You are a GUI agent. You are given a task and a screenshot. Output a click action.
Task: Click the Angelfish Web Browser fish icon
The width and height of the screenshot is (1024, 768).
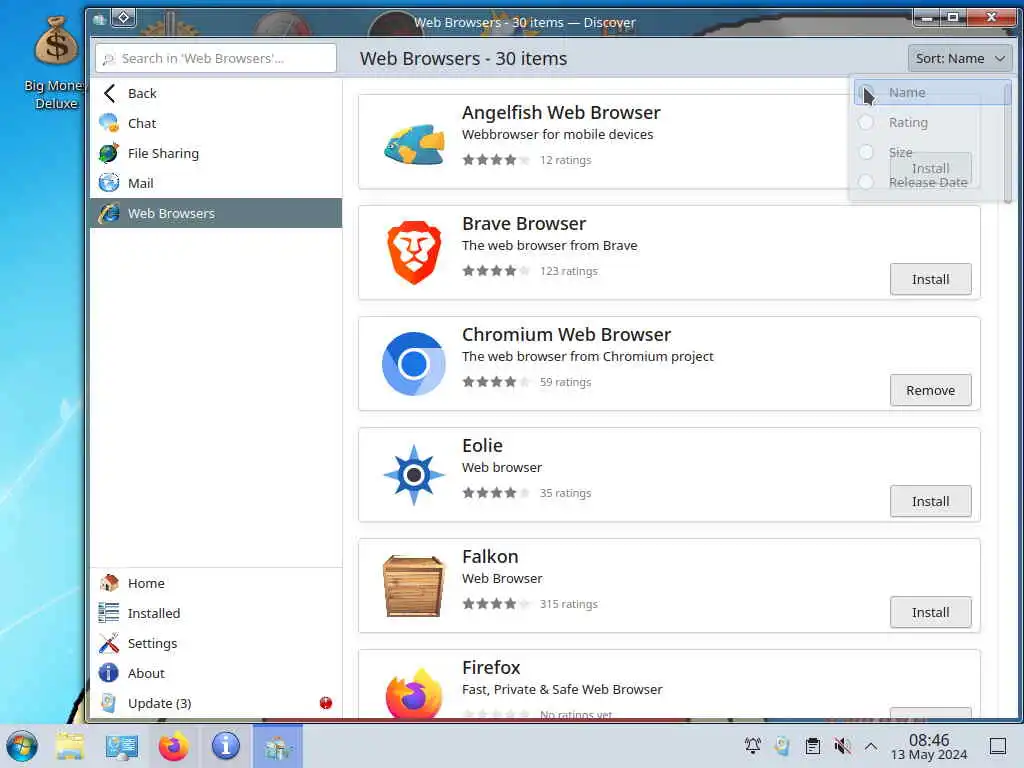tap(414, 143)
